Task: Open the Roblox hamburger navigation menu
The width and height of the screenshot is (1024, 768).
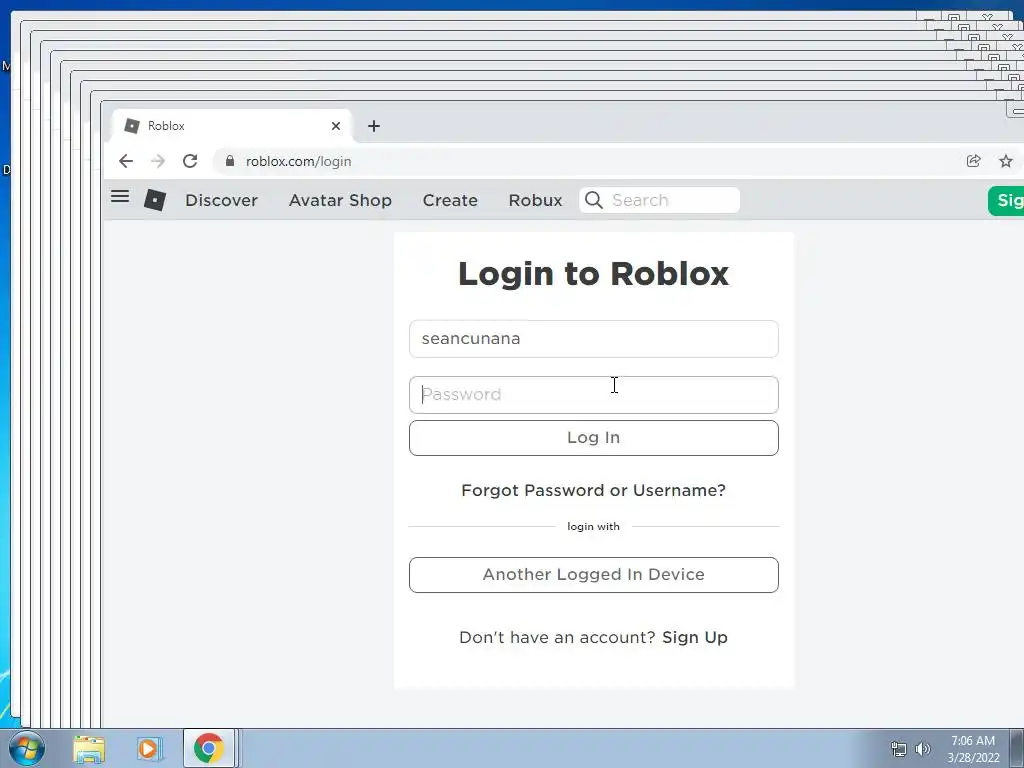Action: (120, 197)
